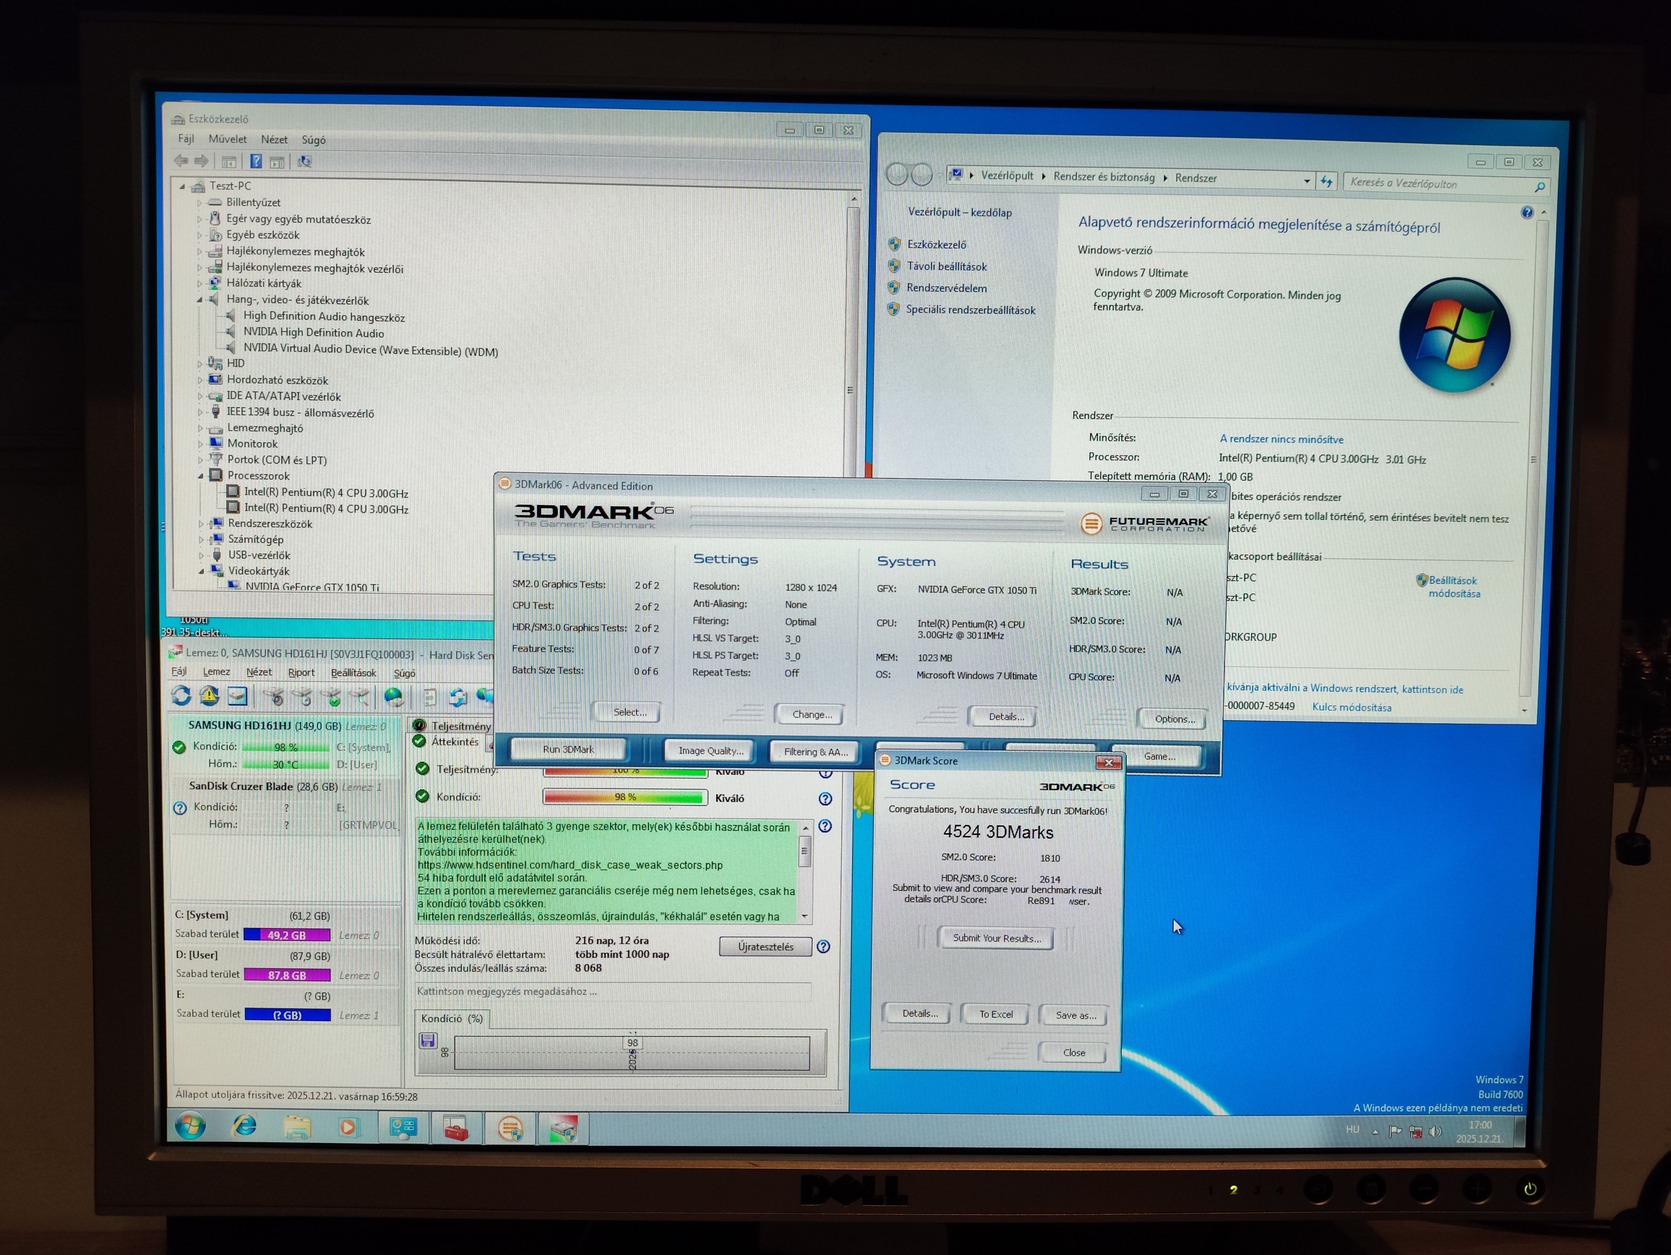Open the address bar dropdown in Rendszer window
This screenshot has height=1255, width=1671.
tap(1307, 181)
